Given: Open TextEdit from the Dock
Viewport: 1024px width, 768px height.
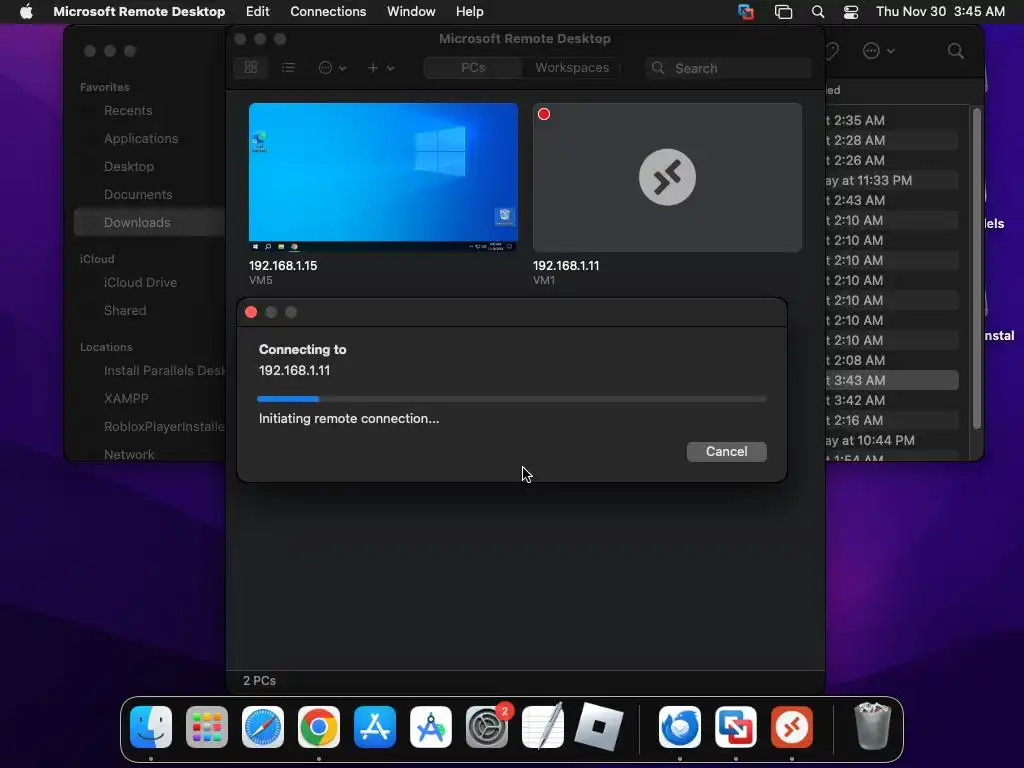Looking at the screenshot, I should click(x=543, y=727).
